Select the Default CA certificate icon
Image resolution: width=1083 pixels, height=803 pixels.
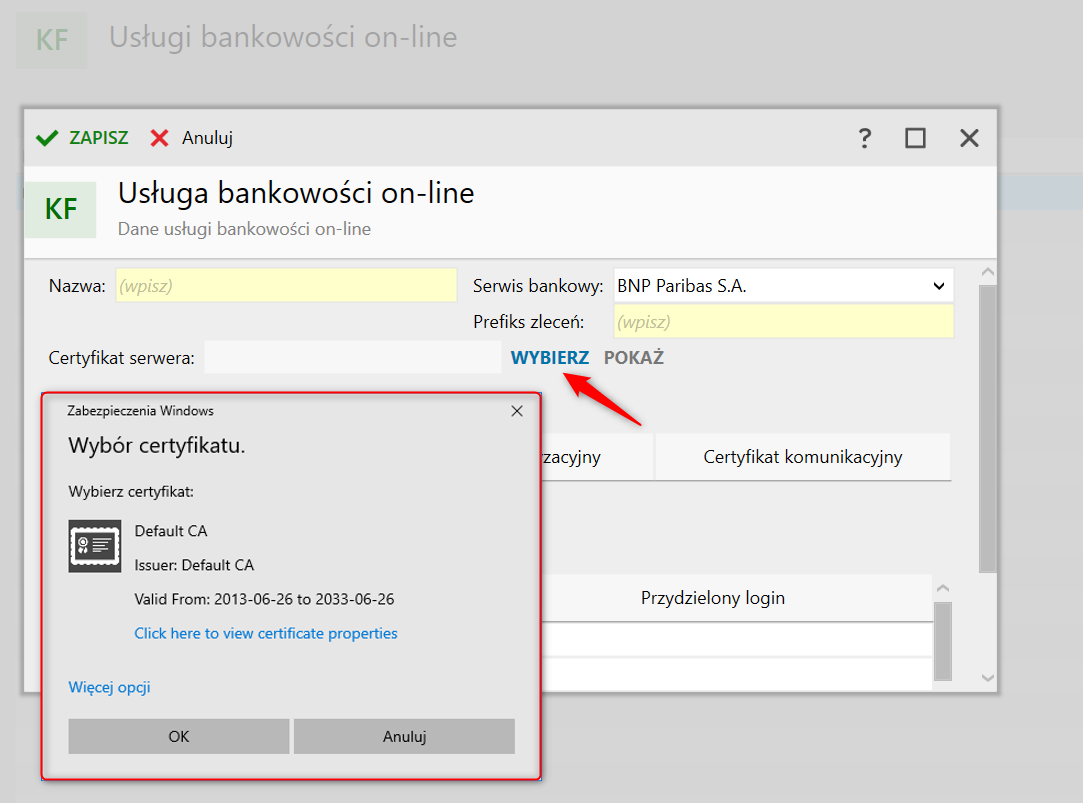click(95, 546)
